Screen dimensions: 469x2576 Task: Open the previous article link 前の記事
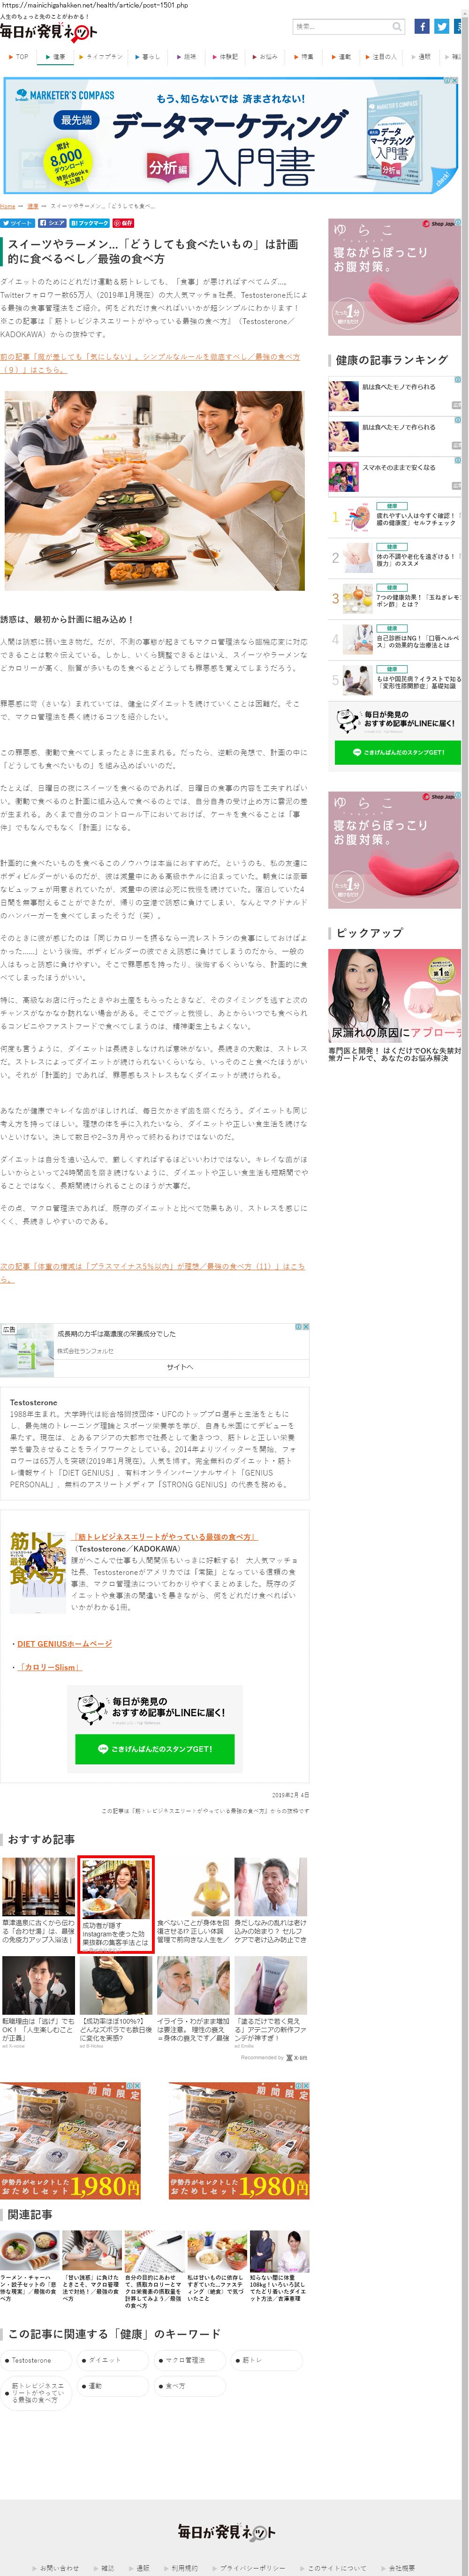(150, 362)
